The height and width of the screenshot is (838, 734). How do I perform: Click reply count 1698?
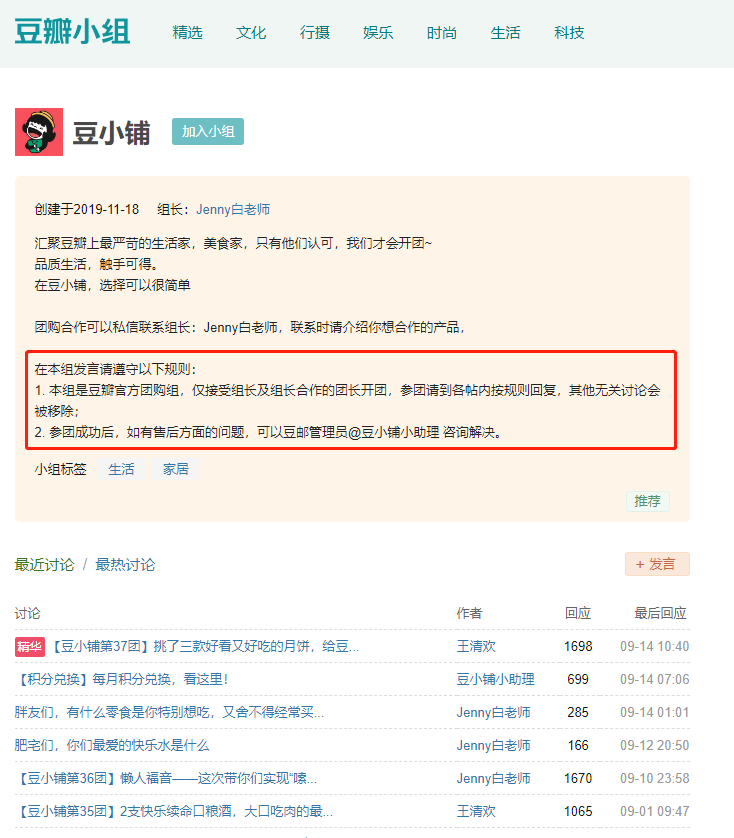click(x=578, y=647)
